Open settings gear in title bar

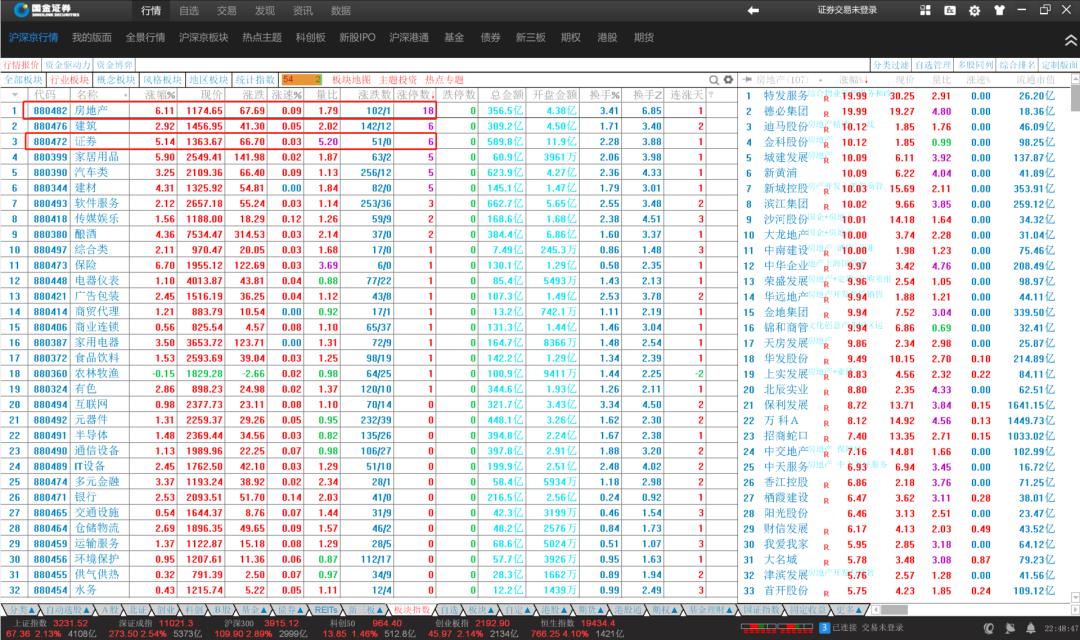[974, 11]
